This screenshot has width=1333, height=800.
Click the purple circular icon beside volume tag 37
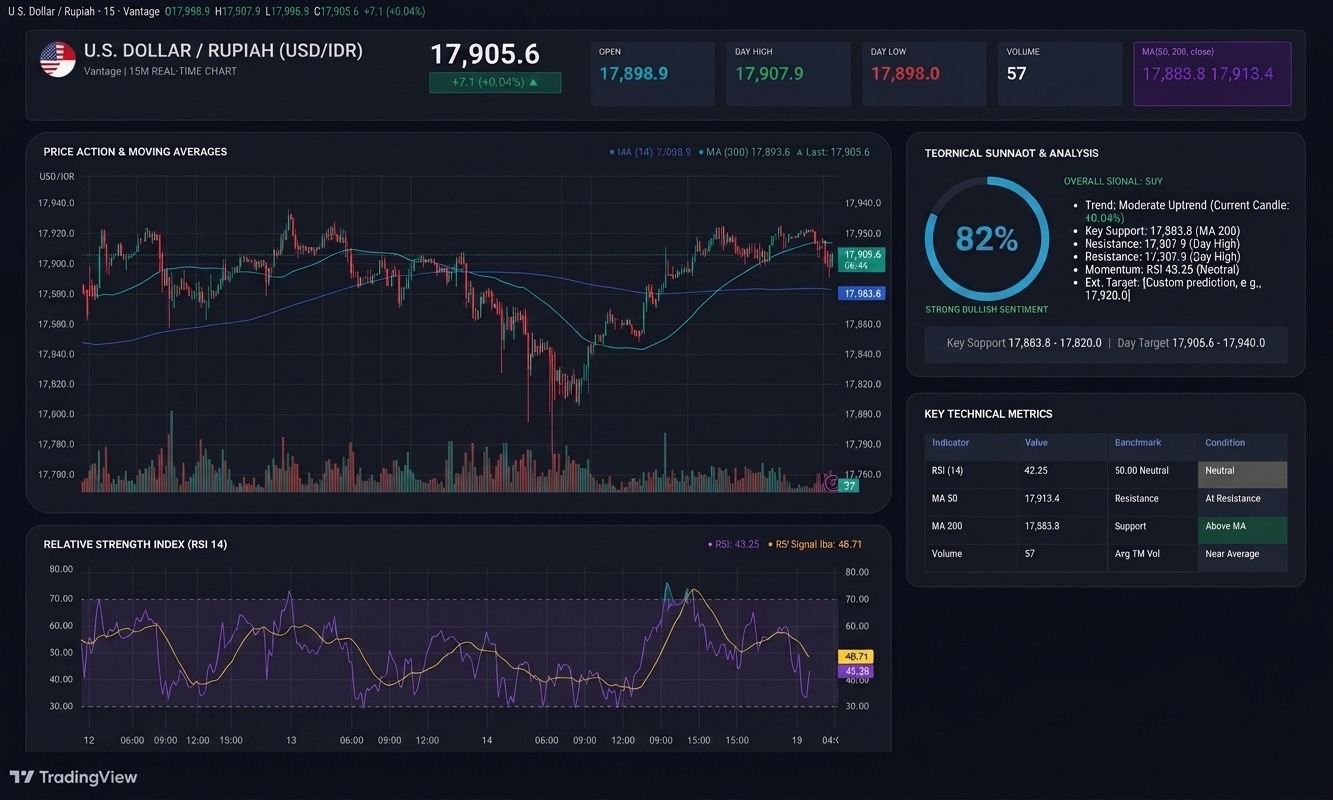coord(830,483)
